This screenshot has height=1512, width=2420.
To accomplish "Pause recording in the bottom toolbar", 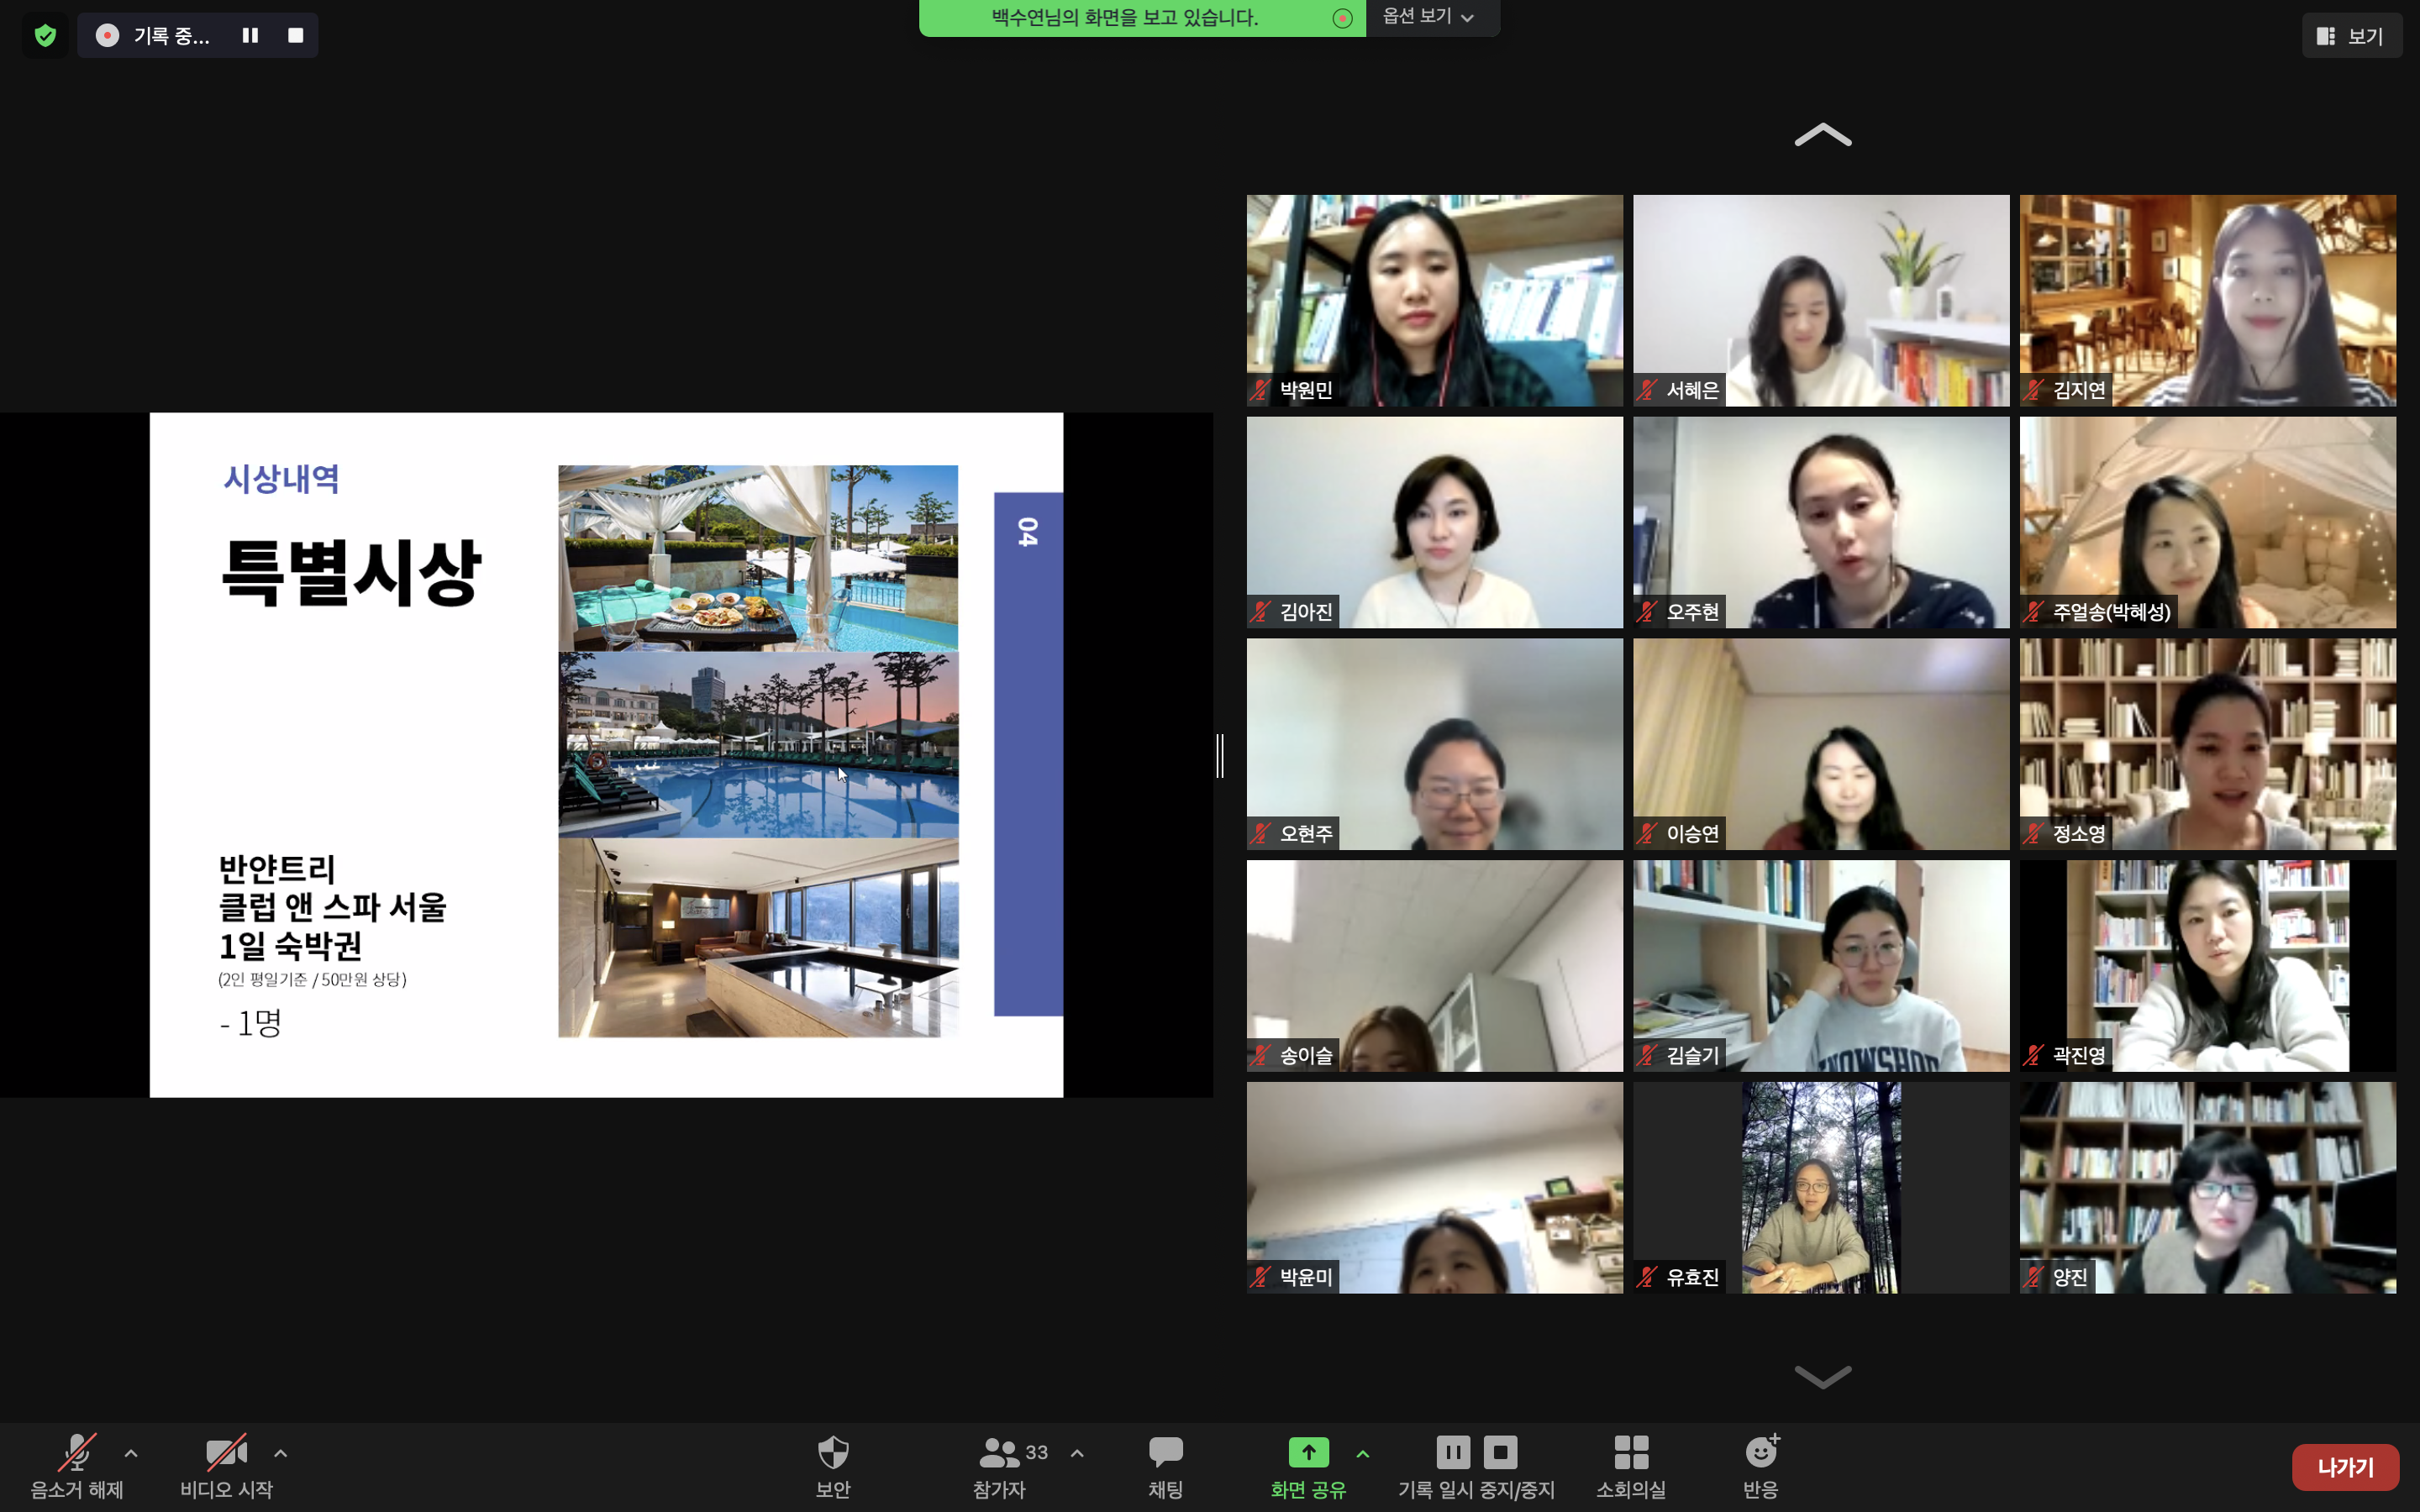I will (1453, 1451).
